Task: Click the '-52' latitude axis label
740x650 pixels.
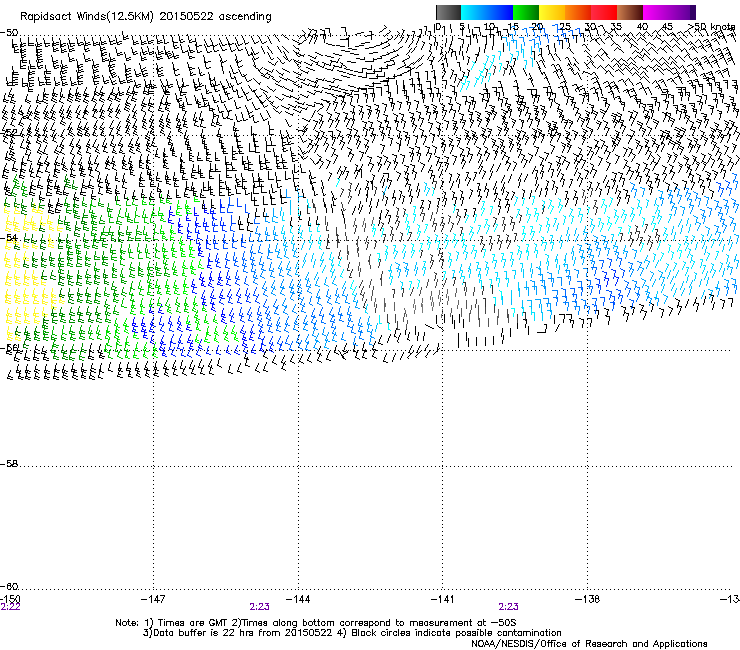Action: coord(9,133)
